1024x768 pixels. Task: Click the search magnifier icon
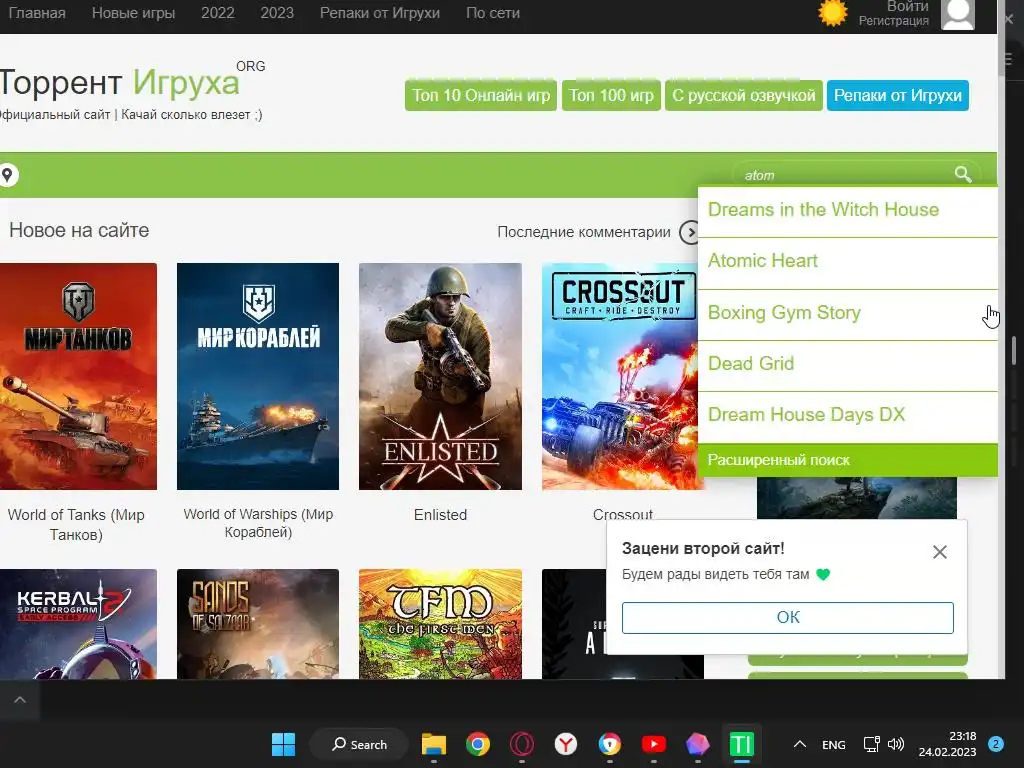coord(963,174)
